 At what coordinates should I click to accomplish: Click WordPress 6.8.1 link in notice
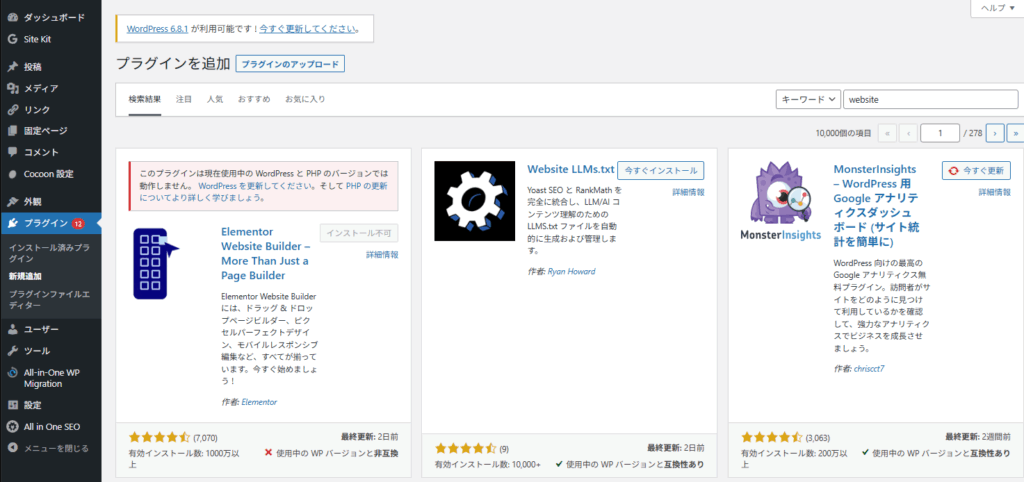tap(157, 29)
